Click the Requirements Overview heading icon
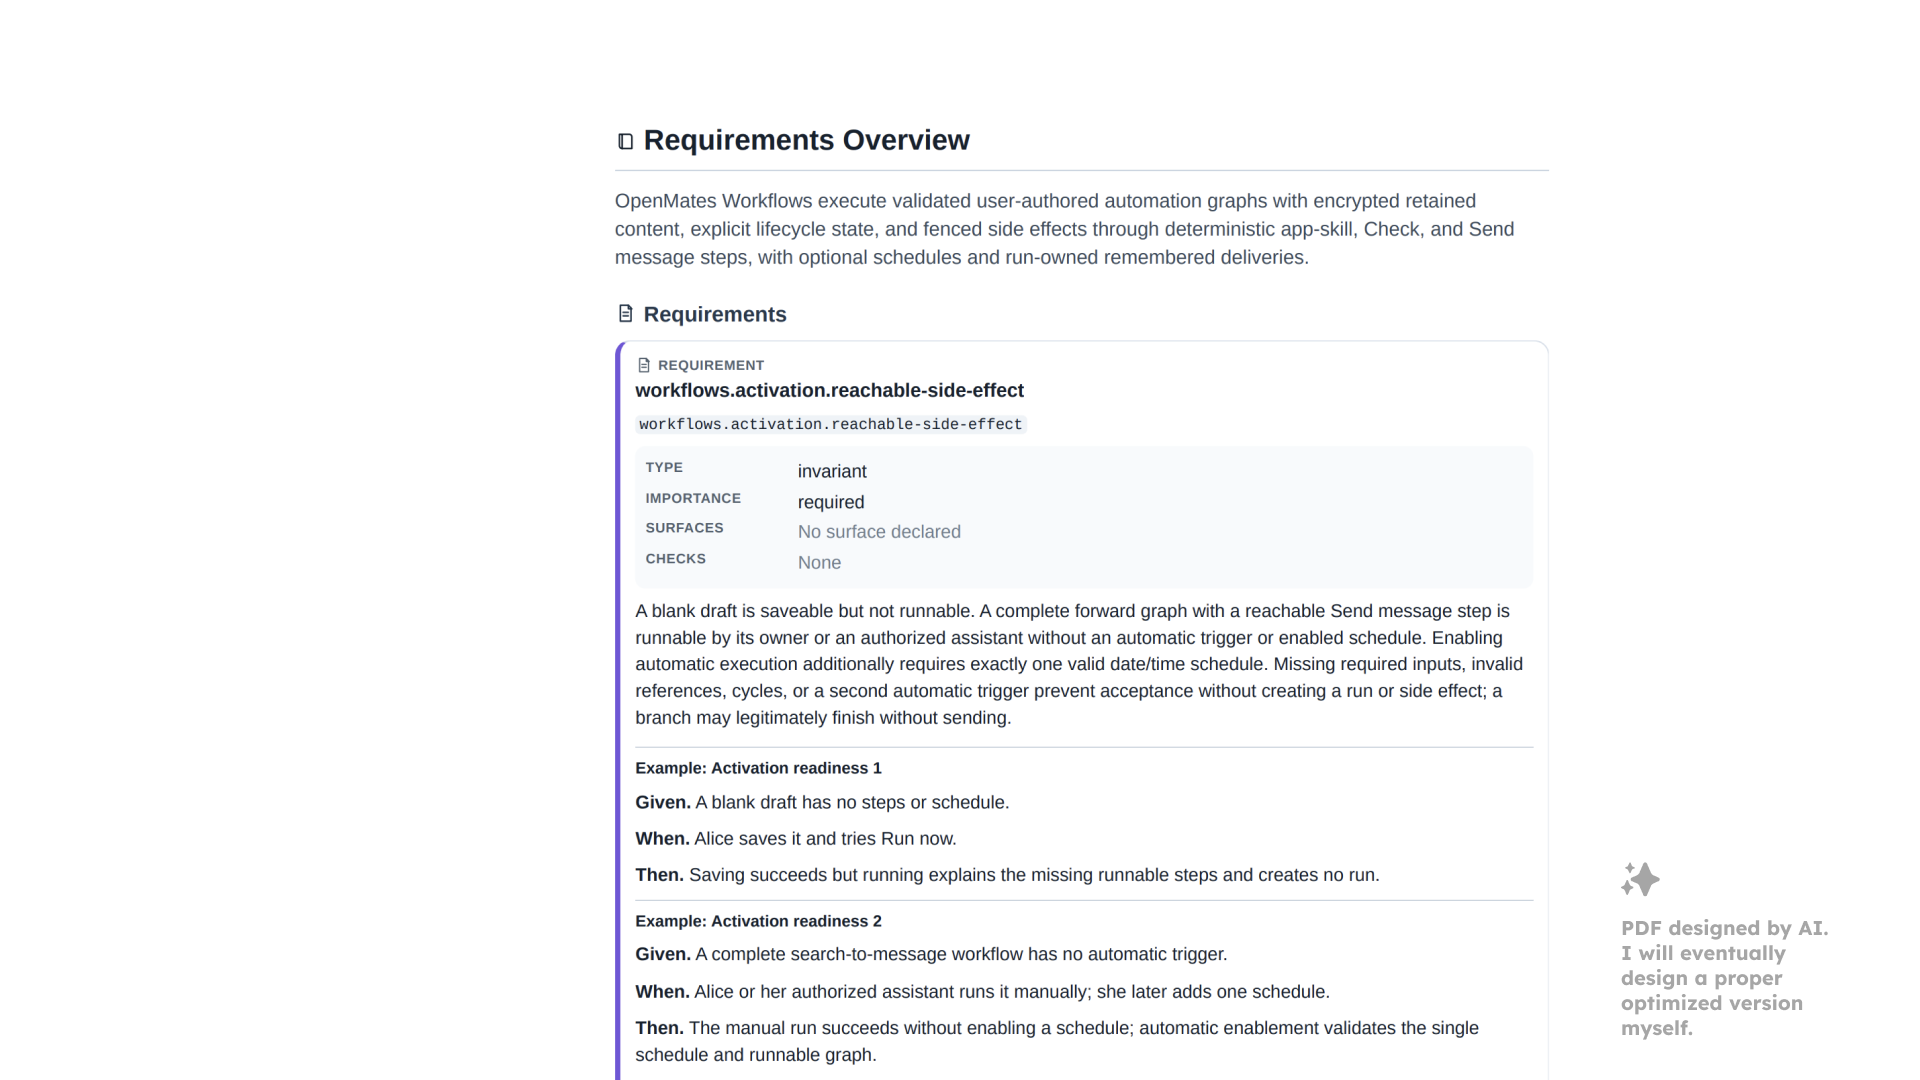Image resolution: width=1920 pixels, height=1080 pixels. click(x=626, y=141)
